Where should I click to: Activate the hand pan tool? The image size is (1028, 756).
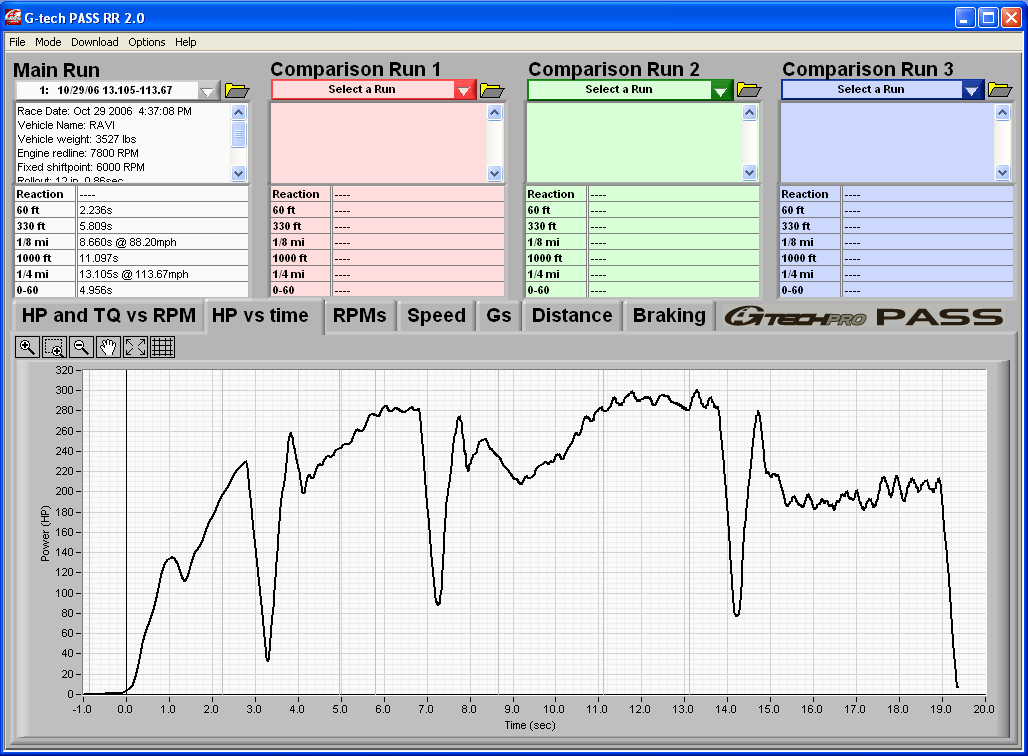click(107, 347)
